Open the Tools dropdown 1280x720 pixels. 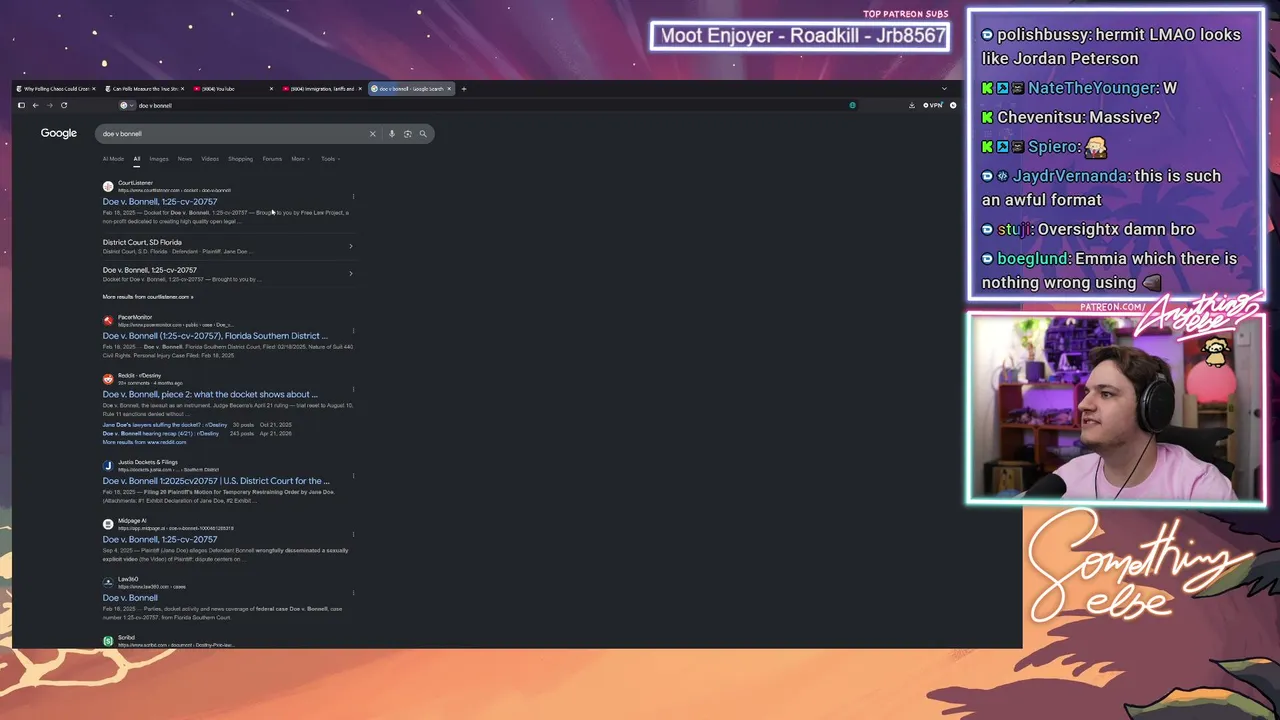330,159
